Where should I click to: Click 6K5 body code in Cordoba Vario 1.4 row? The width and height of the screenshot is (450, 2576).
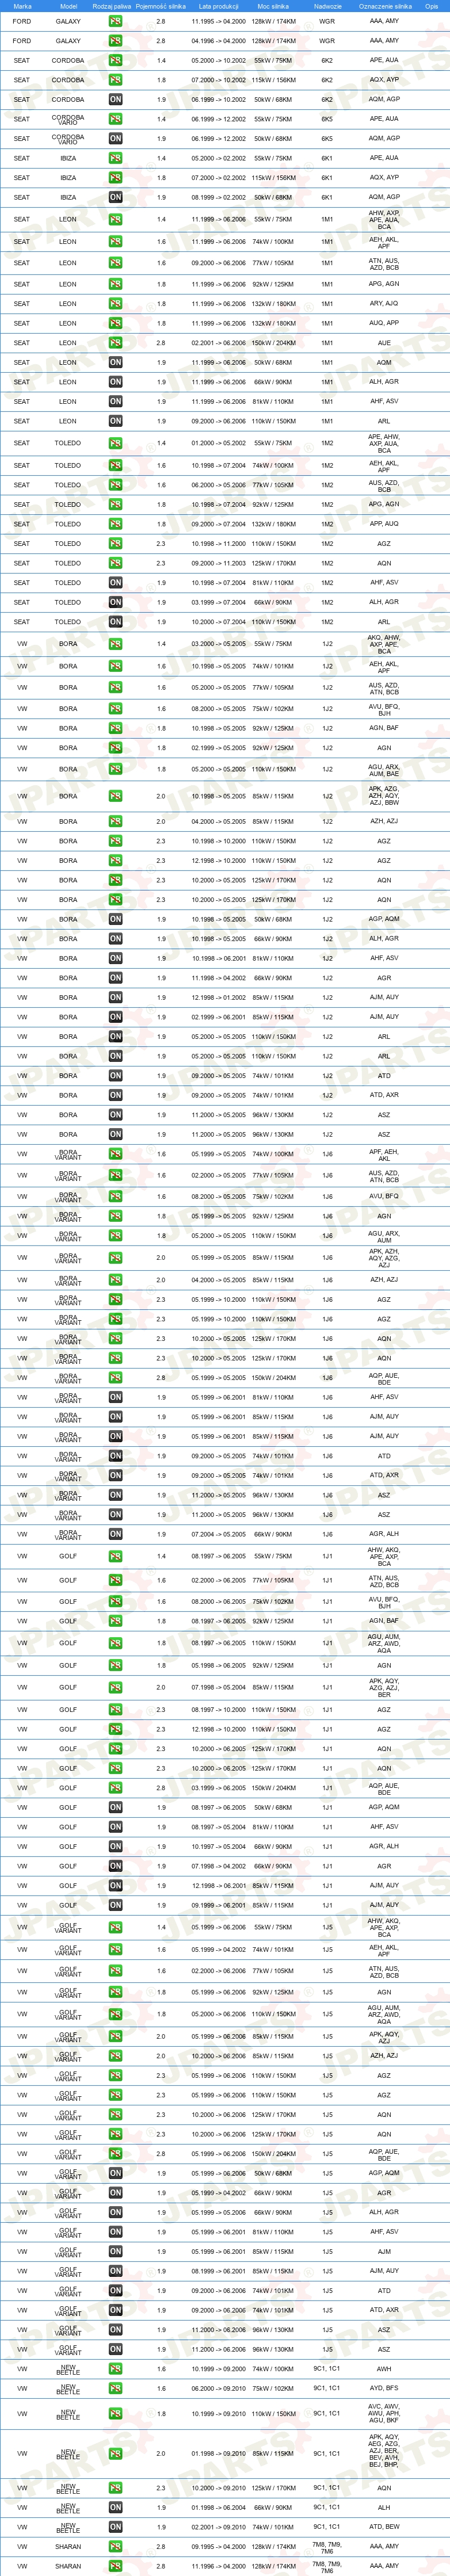pos(327,119)
